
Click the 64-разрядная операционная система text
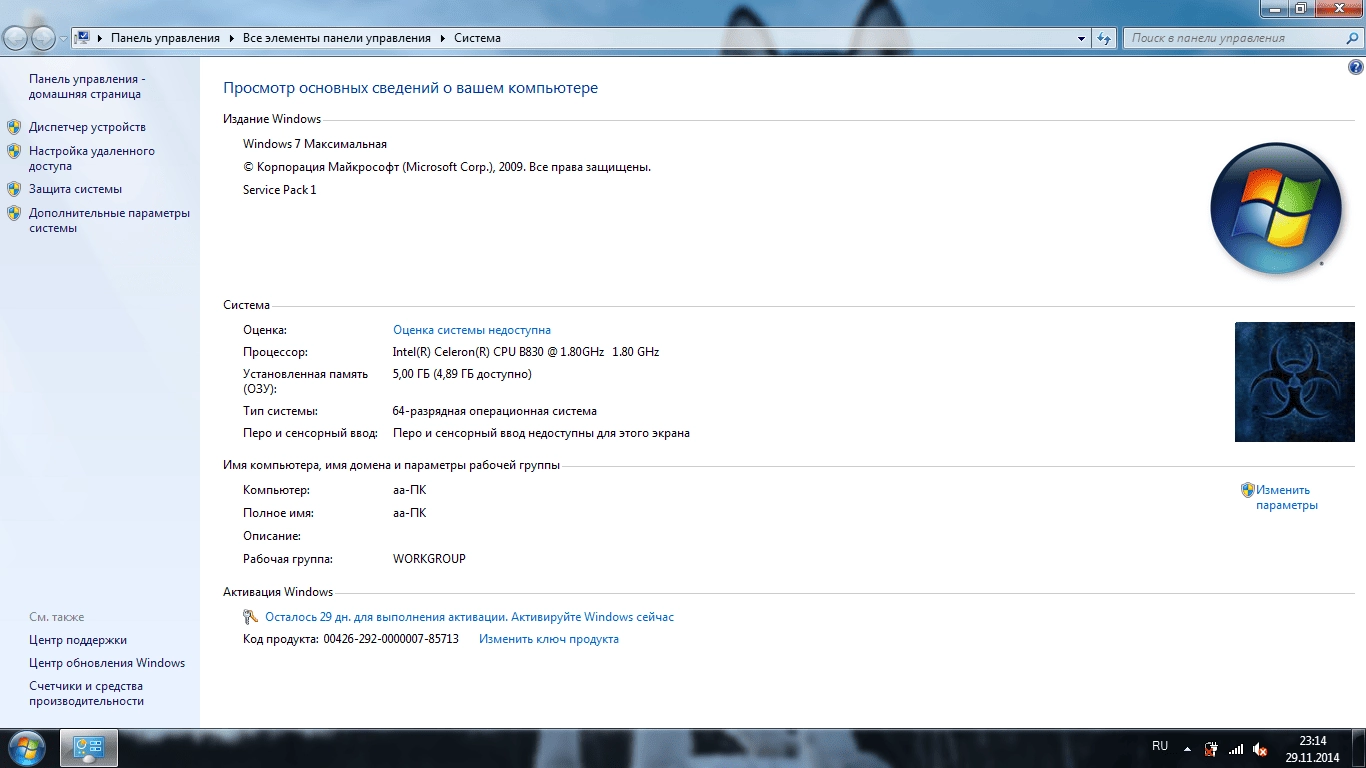click(x=495, y=411)
